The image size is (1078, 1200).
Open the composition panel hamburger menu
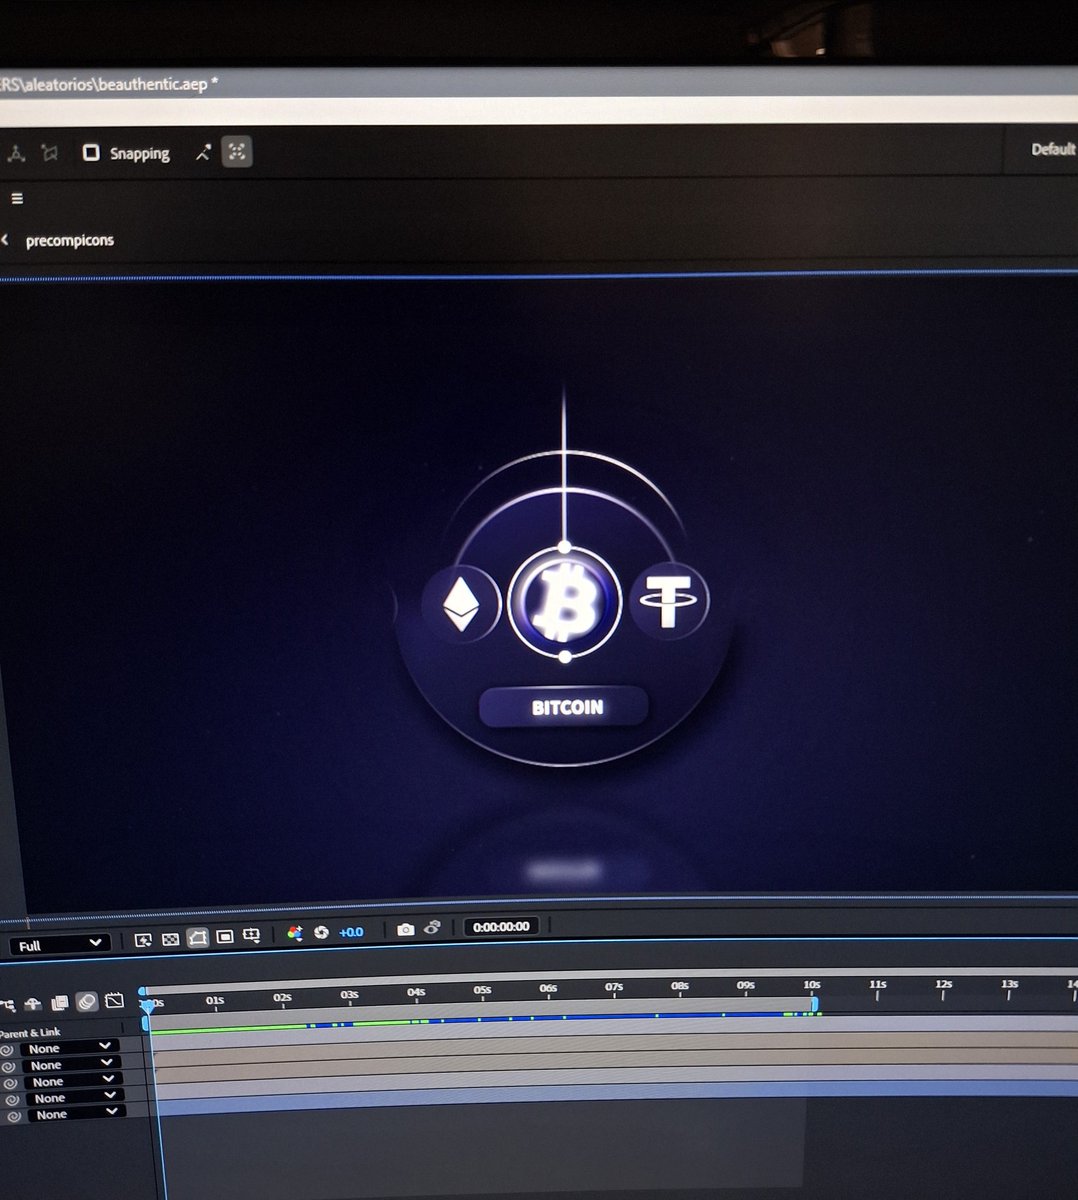[x=17, y=198]
